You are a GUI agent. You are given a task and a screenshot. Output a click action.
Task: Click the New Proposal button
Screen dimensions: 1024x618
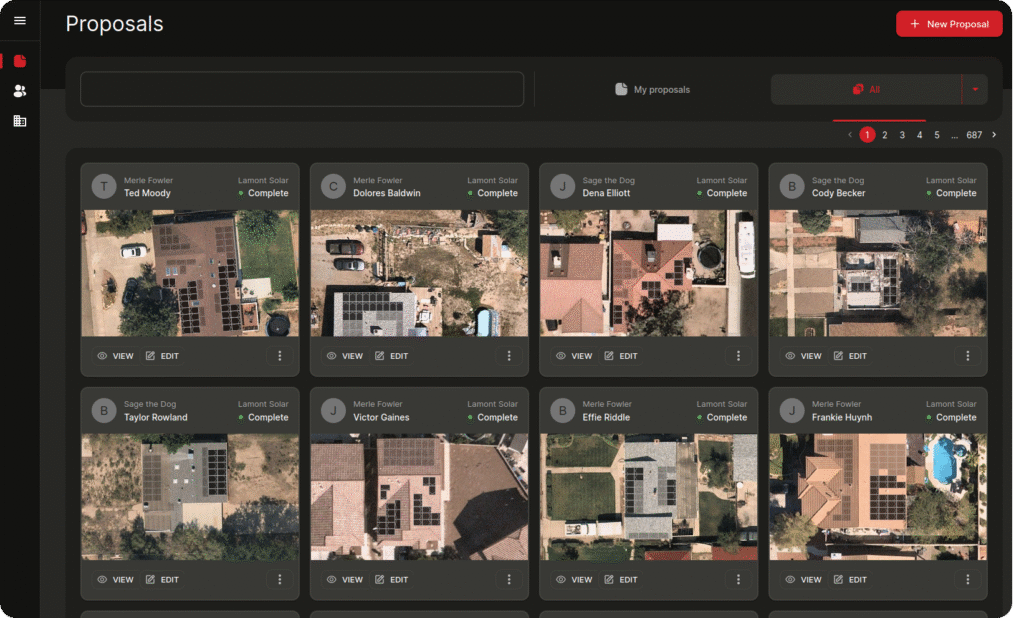pos(949,24)
